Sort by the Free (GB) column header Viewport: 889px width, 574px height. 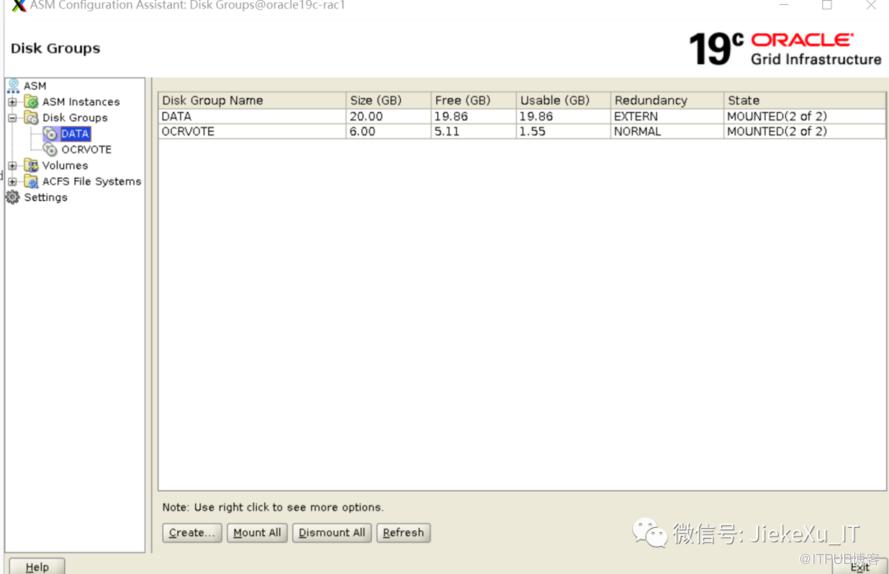pos(473,100)
